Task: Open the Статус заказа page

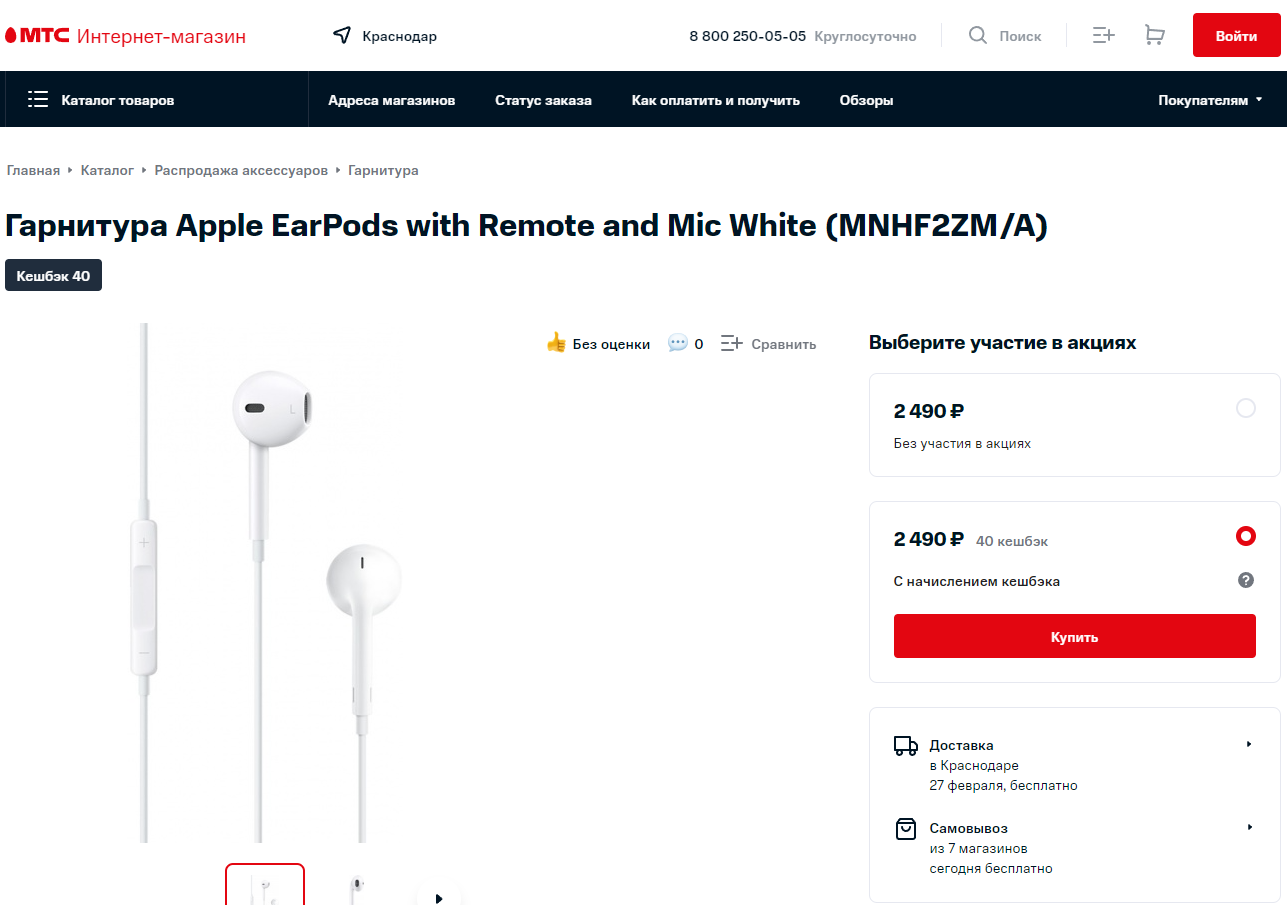Action: click(x=543, y=100)
